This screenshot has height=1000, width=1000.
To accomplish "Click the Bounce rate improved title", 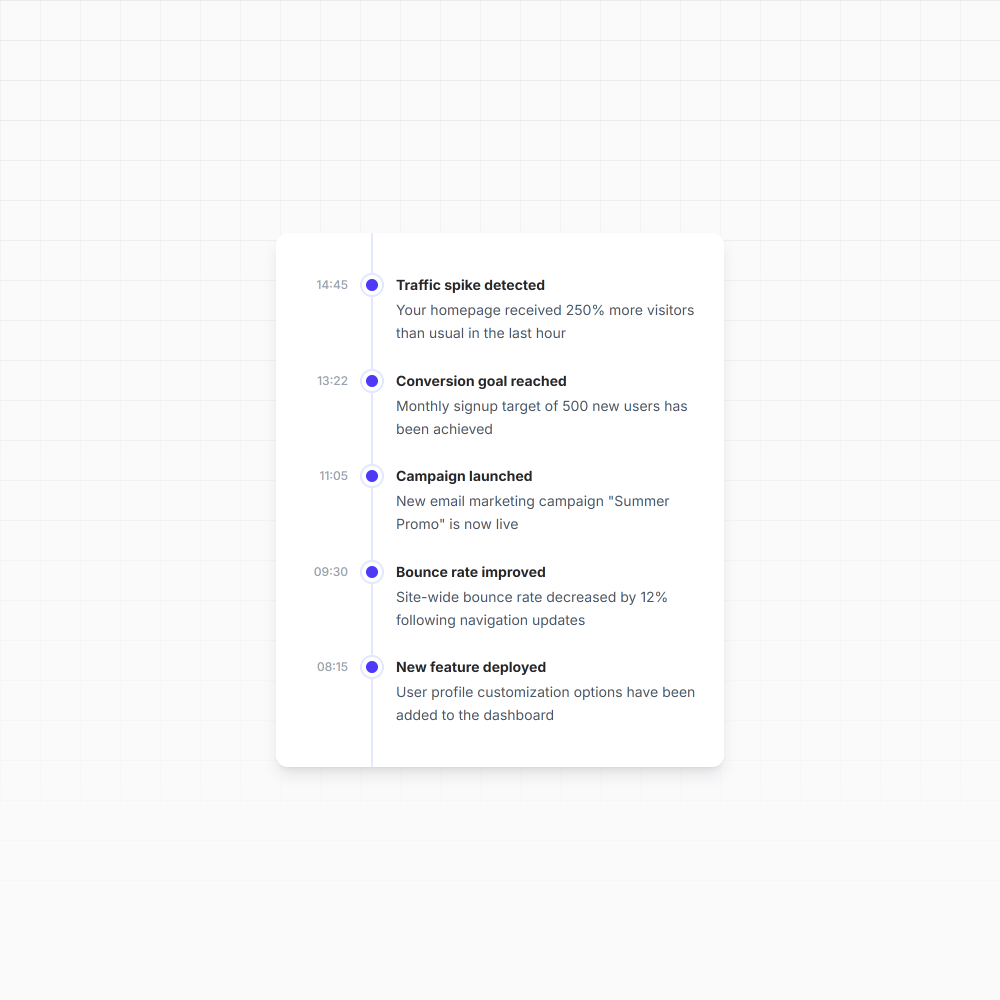I will pos(471,572).
